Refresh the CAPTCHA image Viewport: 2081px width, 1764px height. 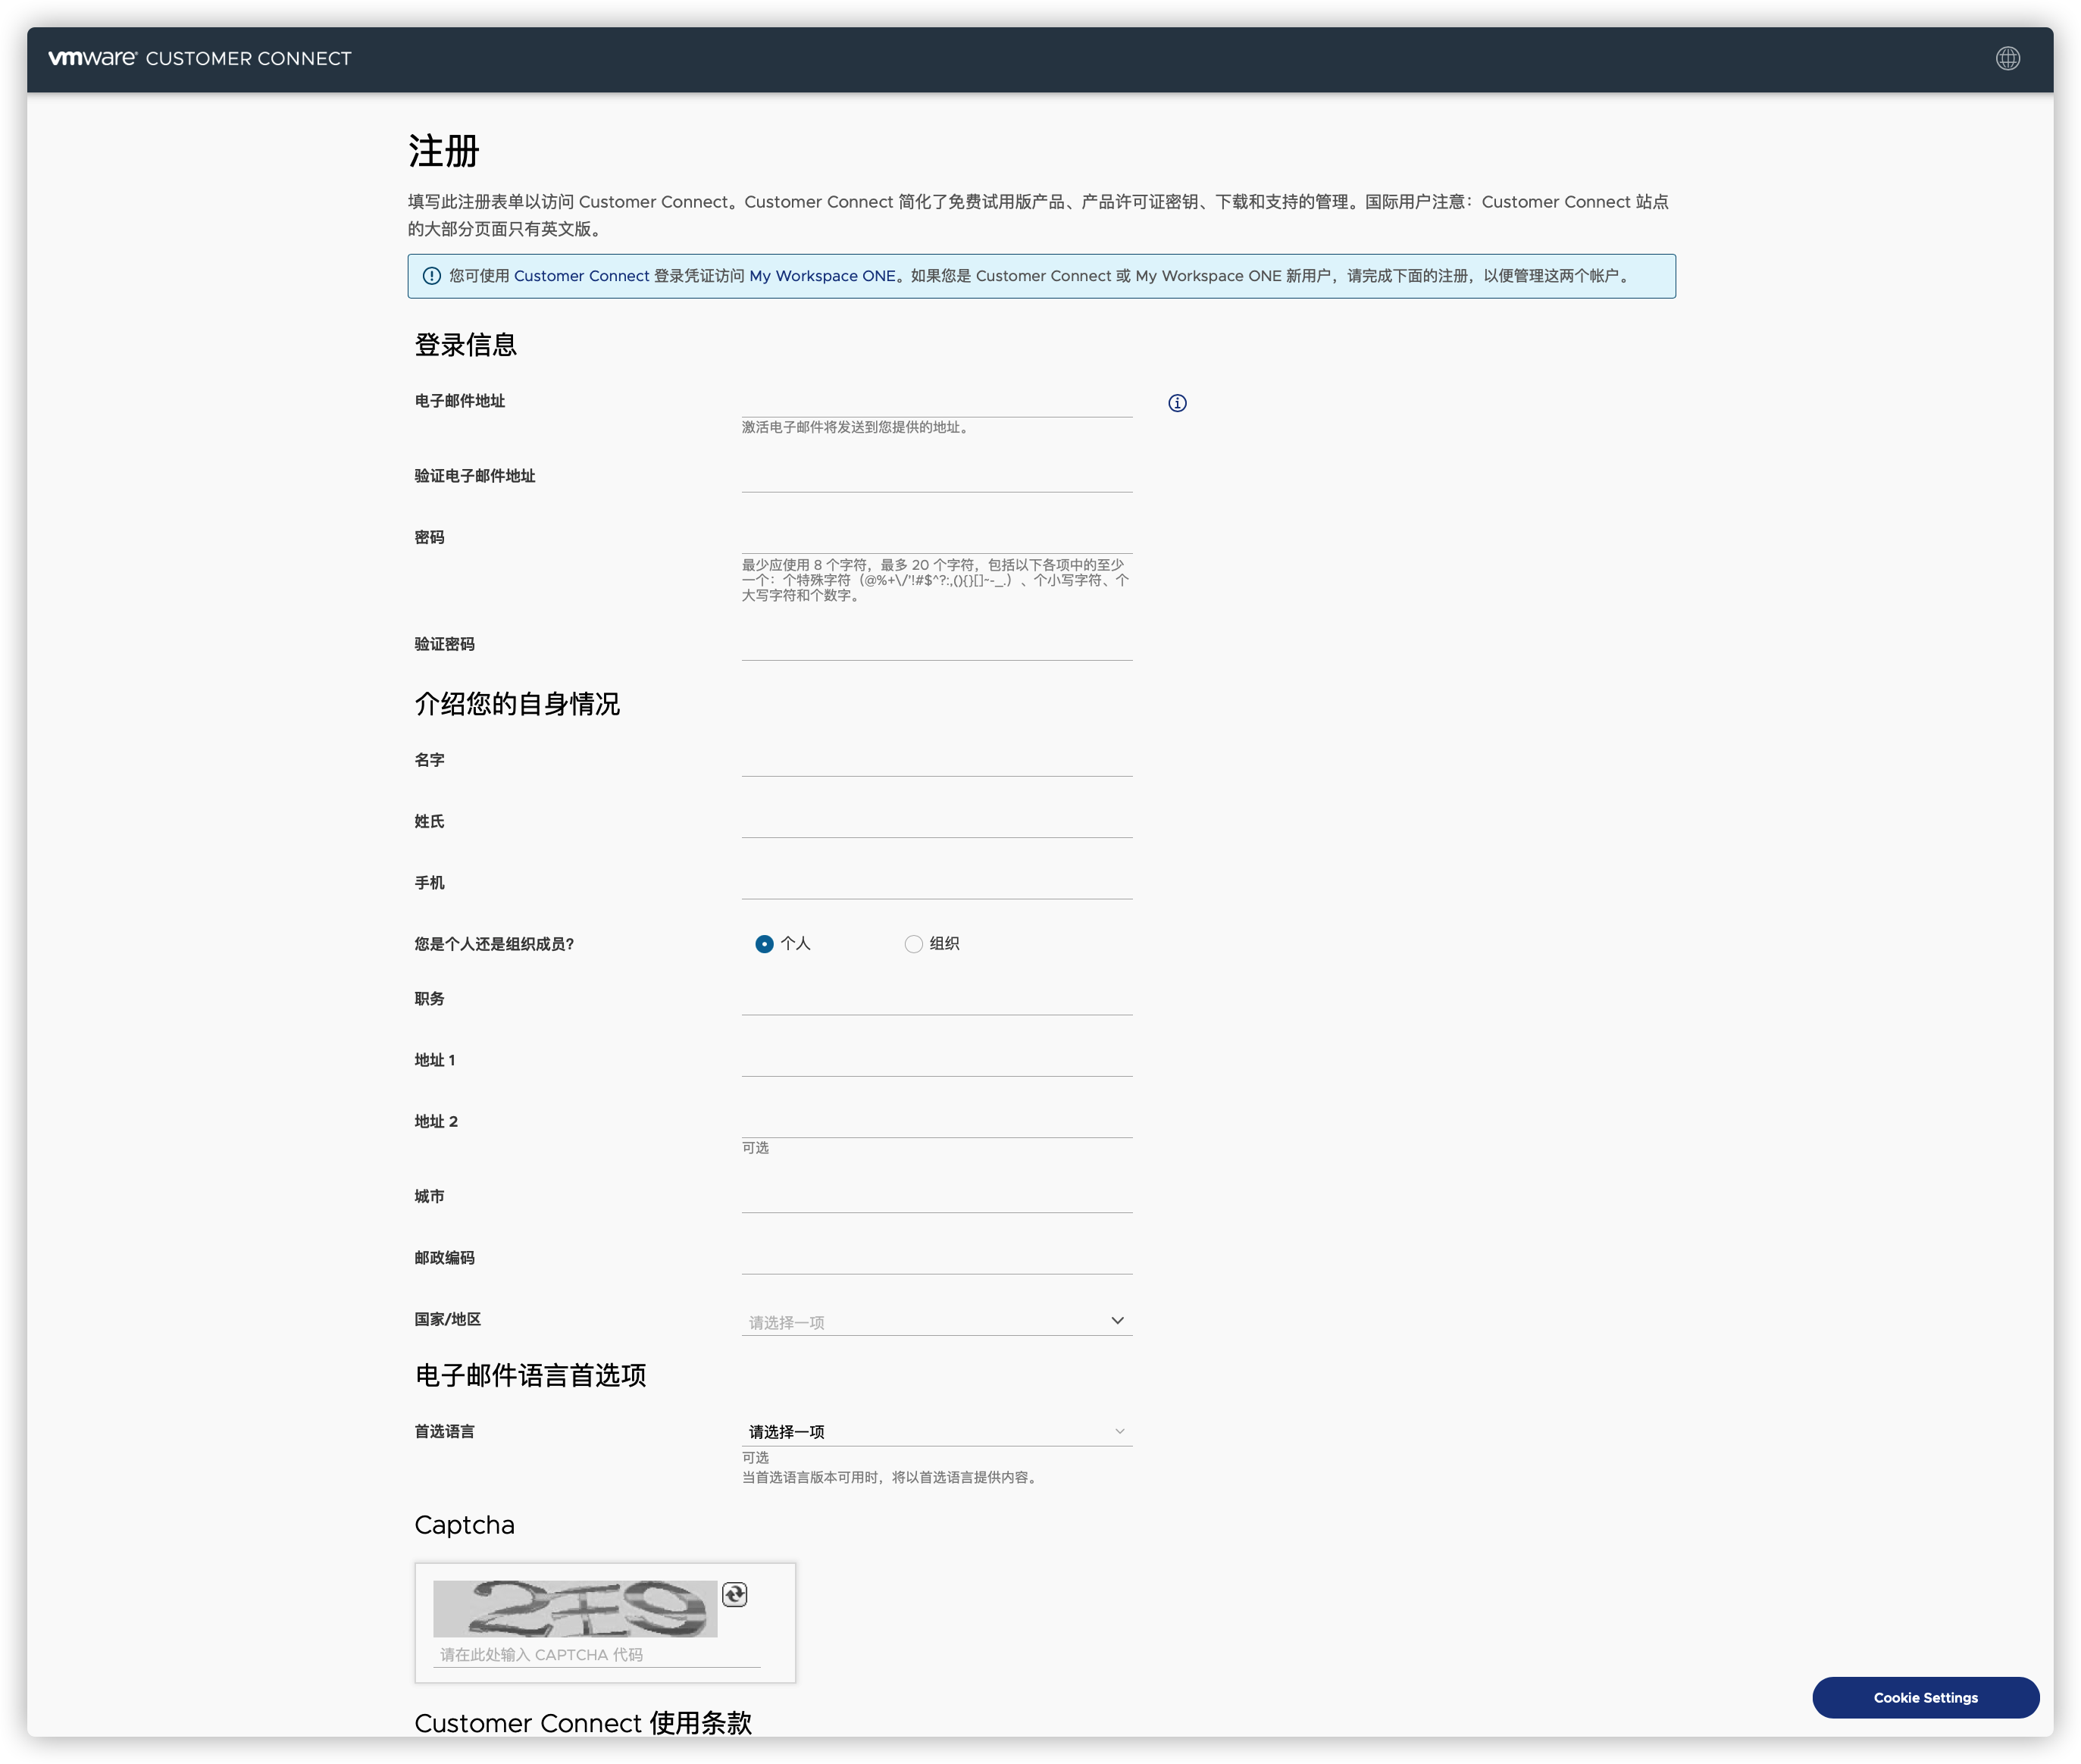point(734,1594)
